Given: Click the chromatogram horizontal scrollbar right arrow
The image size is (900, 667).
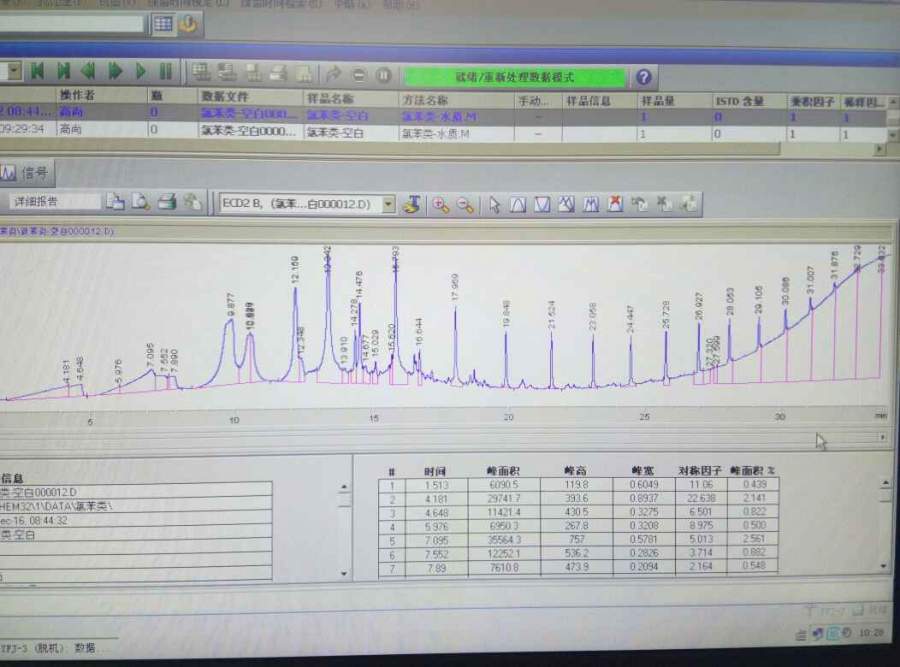Looking at the screenshot, I should click(x=882, y=437).
